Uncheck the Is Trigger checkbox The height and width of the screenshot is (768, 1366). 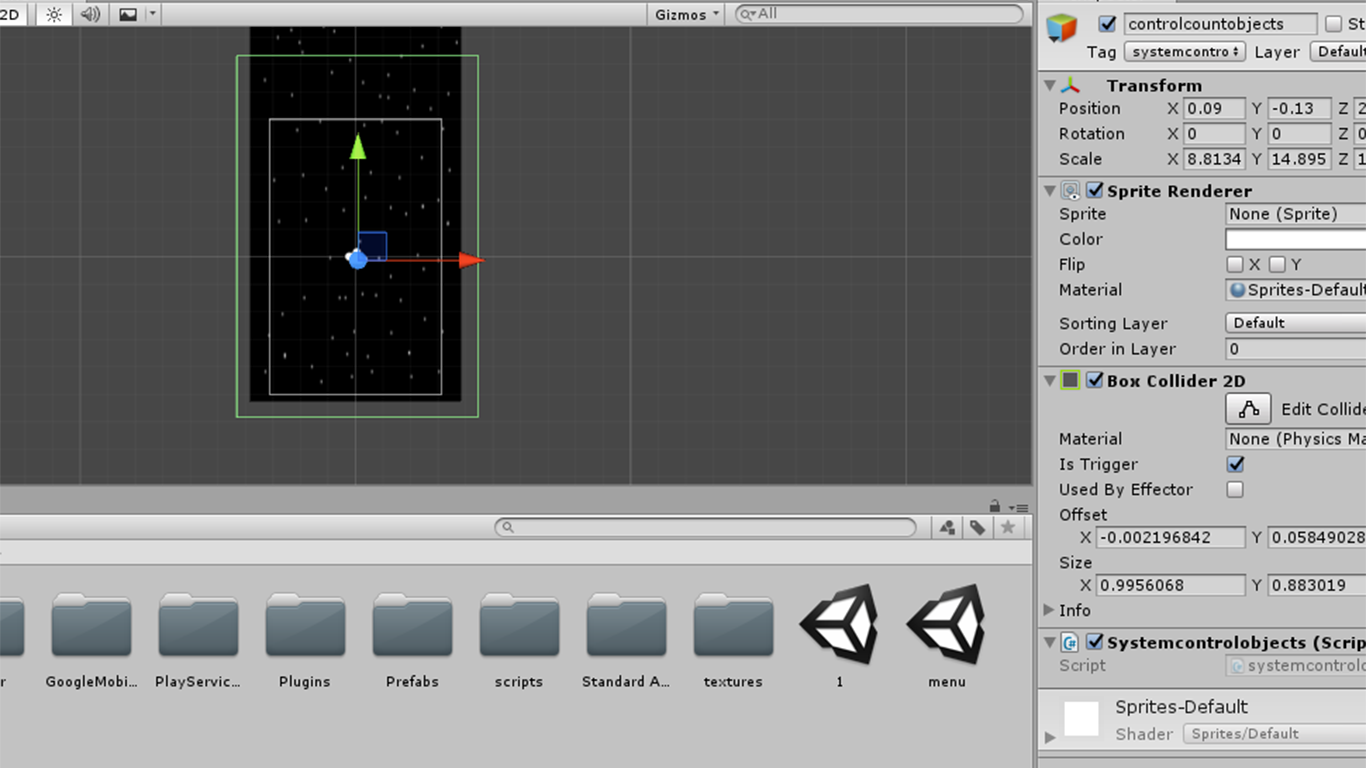(x=1236, y=464)
